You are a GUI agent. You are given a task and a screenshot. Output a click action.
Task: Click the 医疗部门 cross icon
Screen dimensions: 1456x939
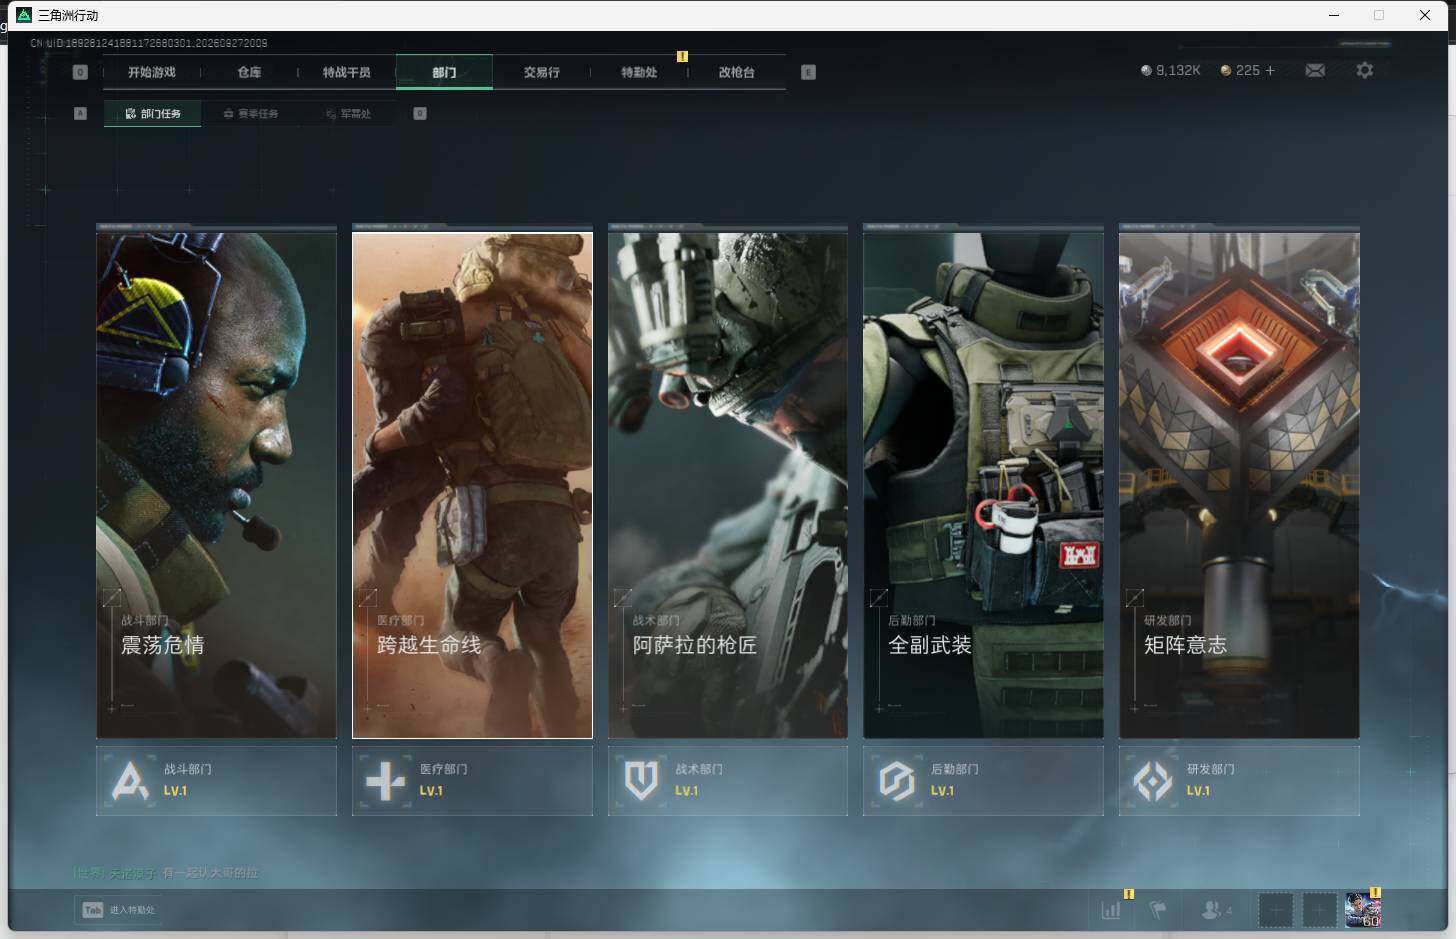[x=385, y=781]
